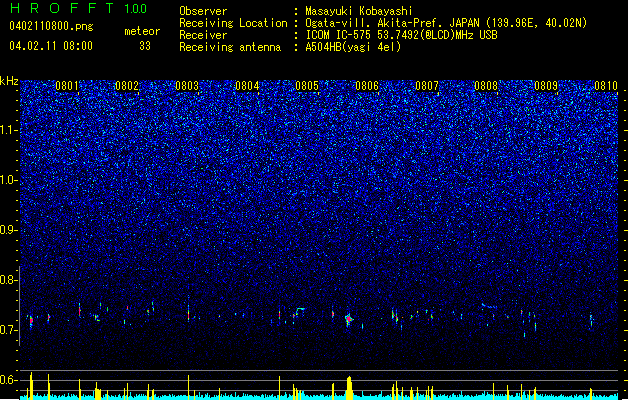Click the 0803 time marker

pos(187,86)
